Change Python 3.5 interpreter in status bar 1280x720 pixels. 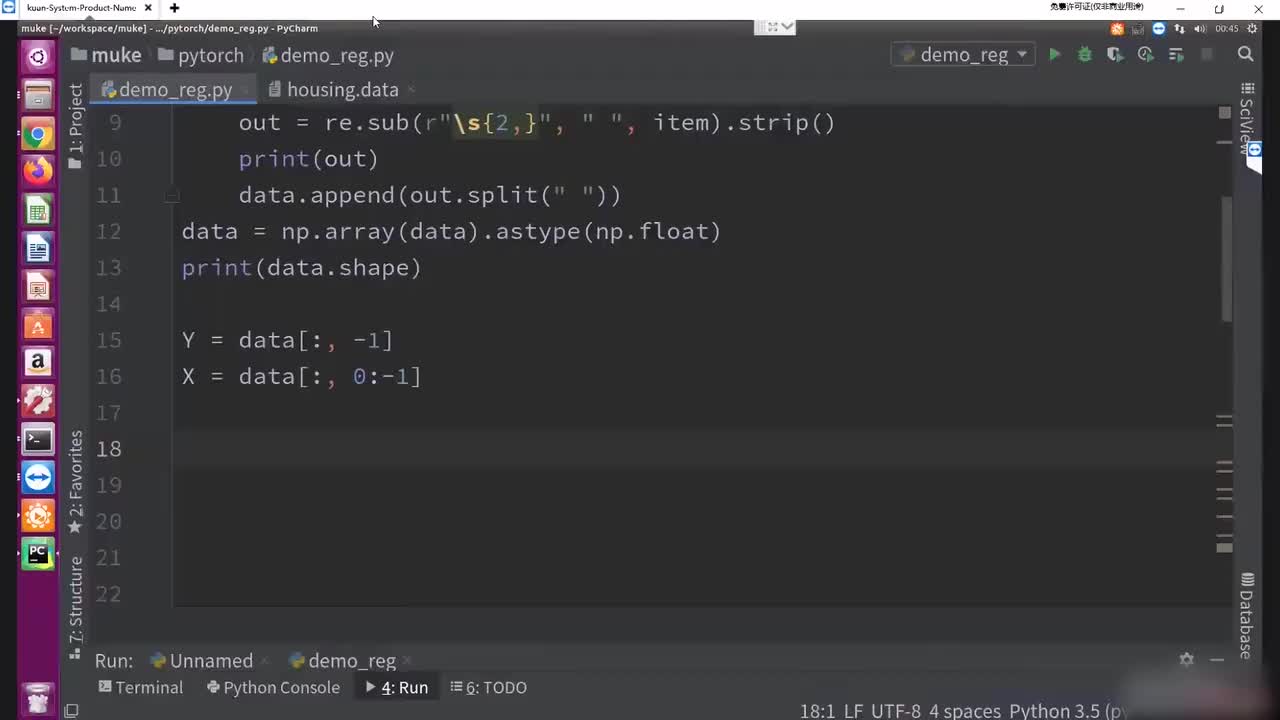(x=1068, y=711)
